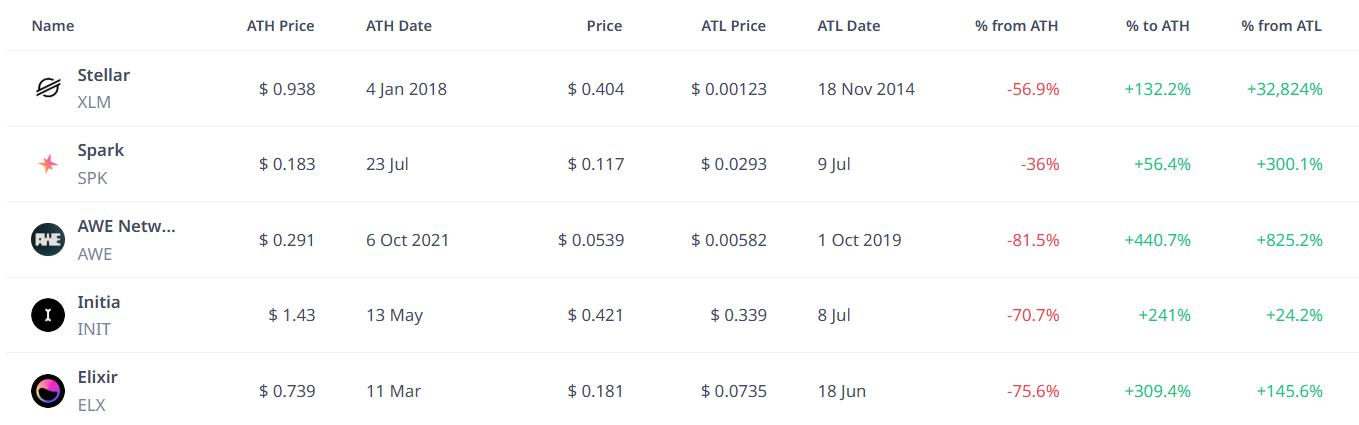Screen dimensions: 1359x425
Task: Click the Elixir ELX coin icon
Action: (x=48, y=391)
